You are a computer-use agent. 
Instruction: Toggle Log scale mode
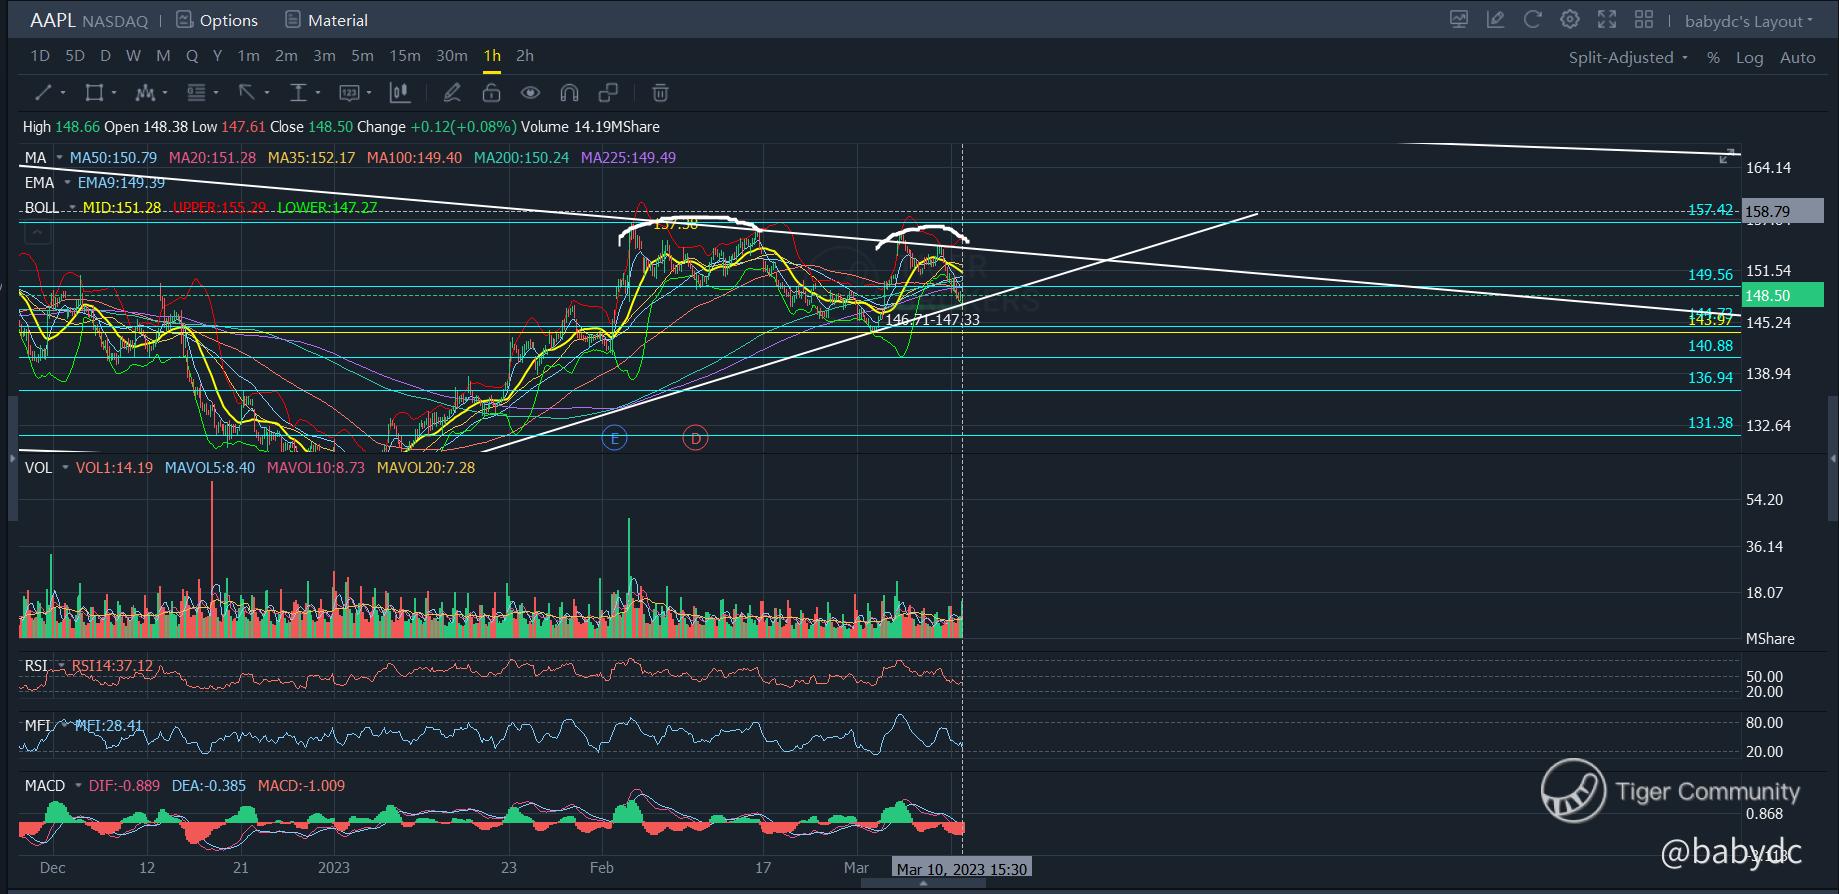pos(1750,57)
